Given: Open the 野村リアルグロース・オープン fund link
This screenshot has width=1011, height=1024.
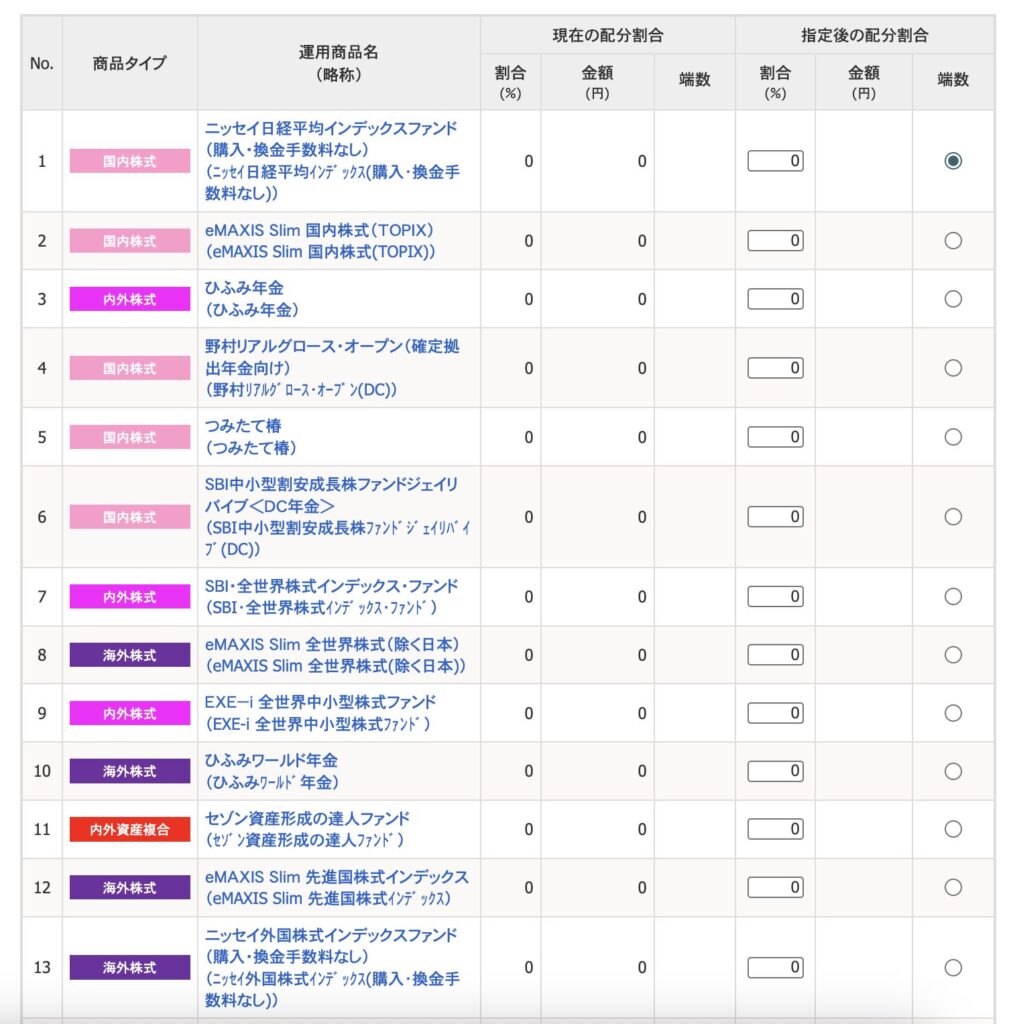Looking at the screenshot, I should (x=332, y=346).
